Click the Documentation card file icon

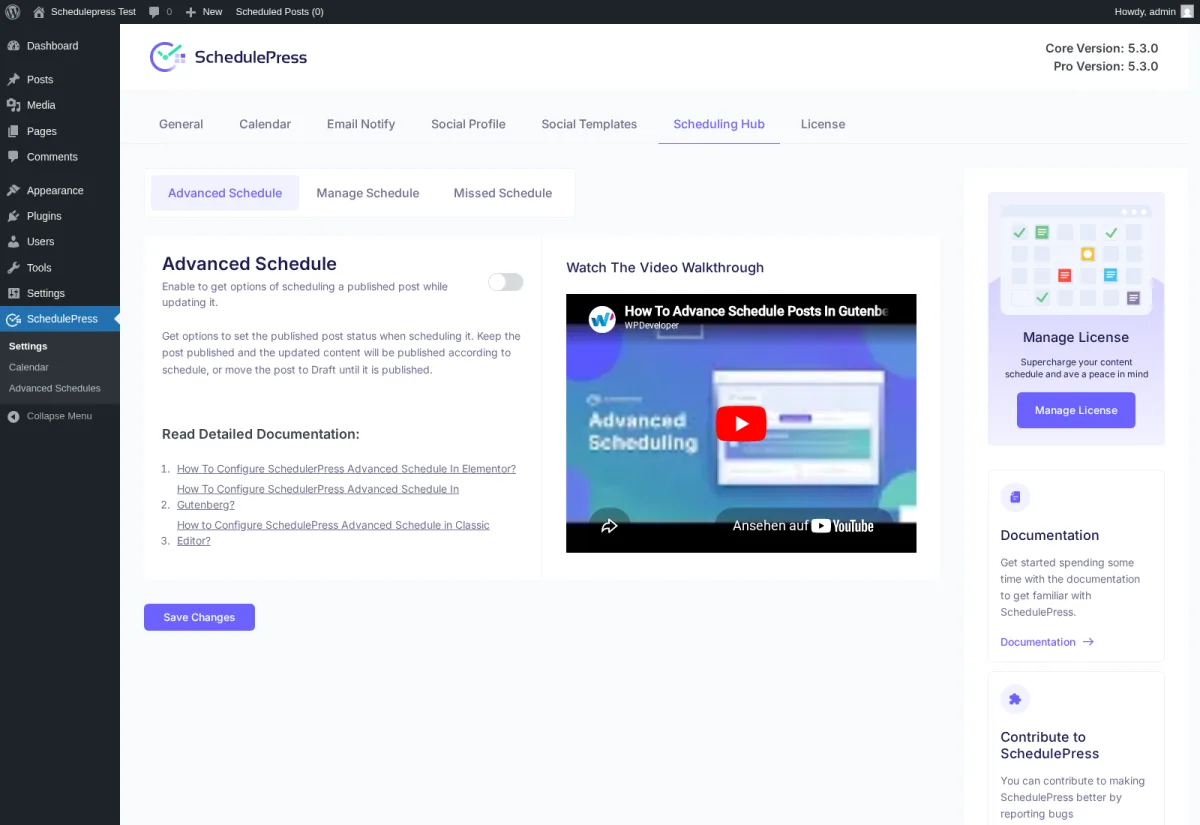[x=1015, y=497]
